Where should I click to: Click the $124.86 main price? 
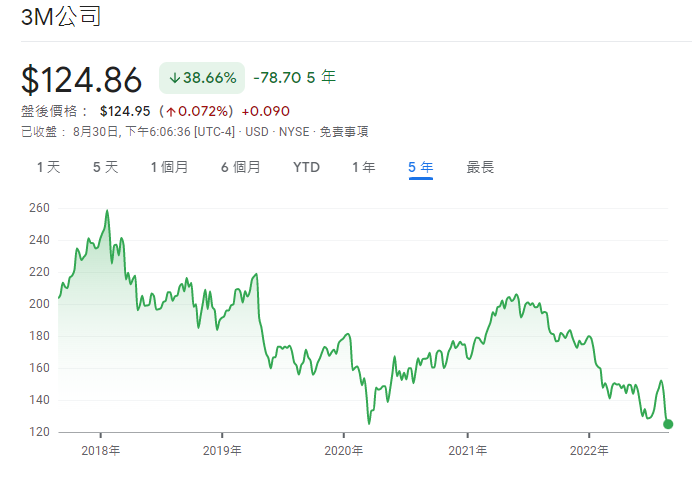click(82, 79)
